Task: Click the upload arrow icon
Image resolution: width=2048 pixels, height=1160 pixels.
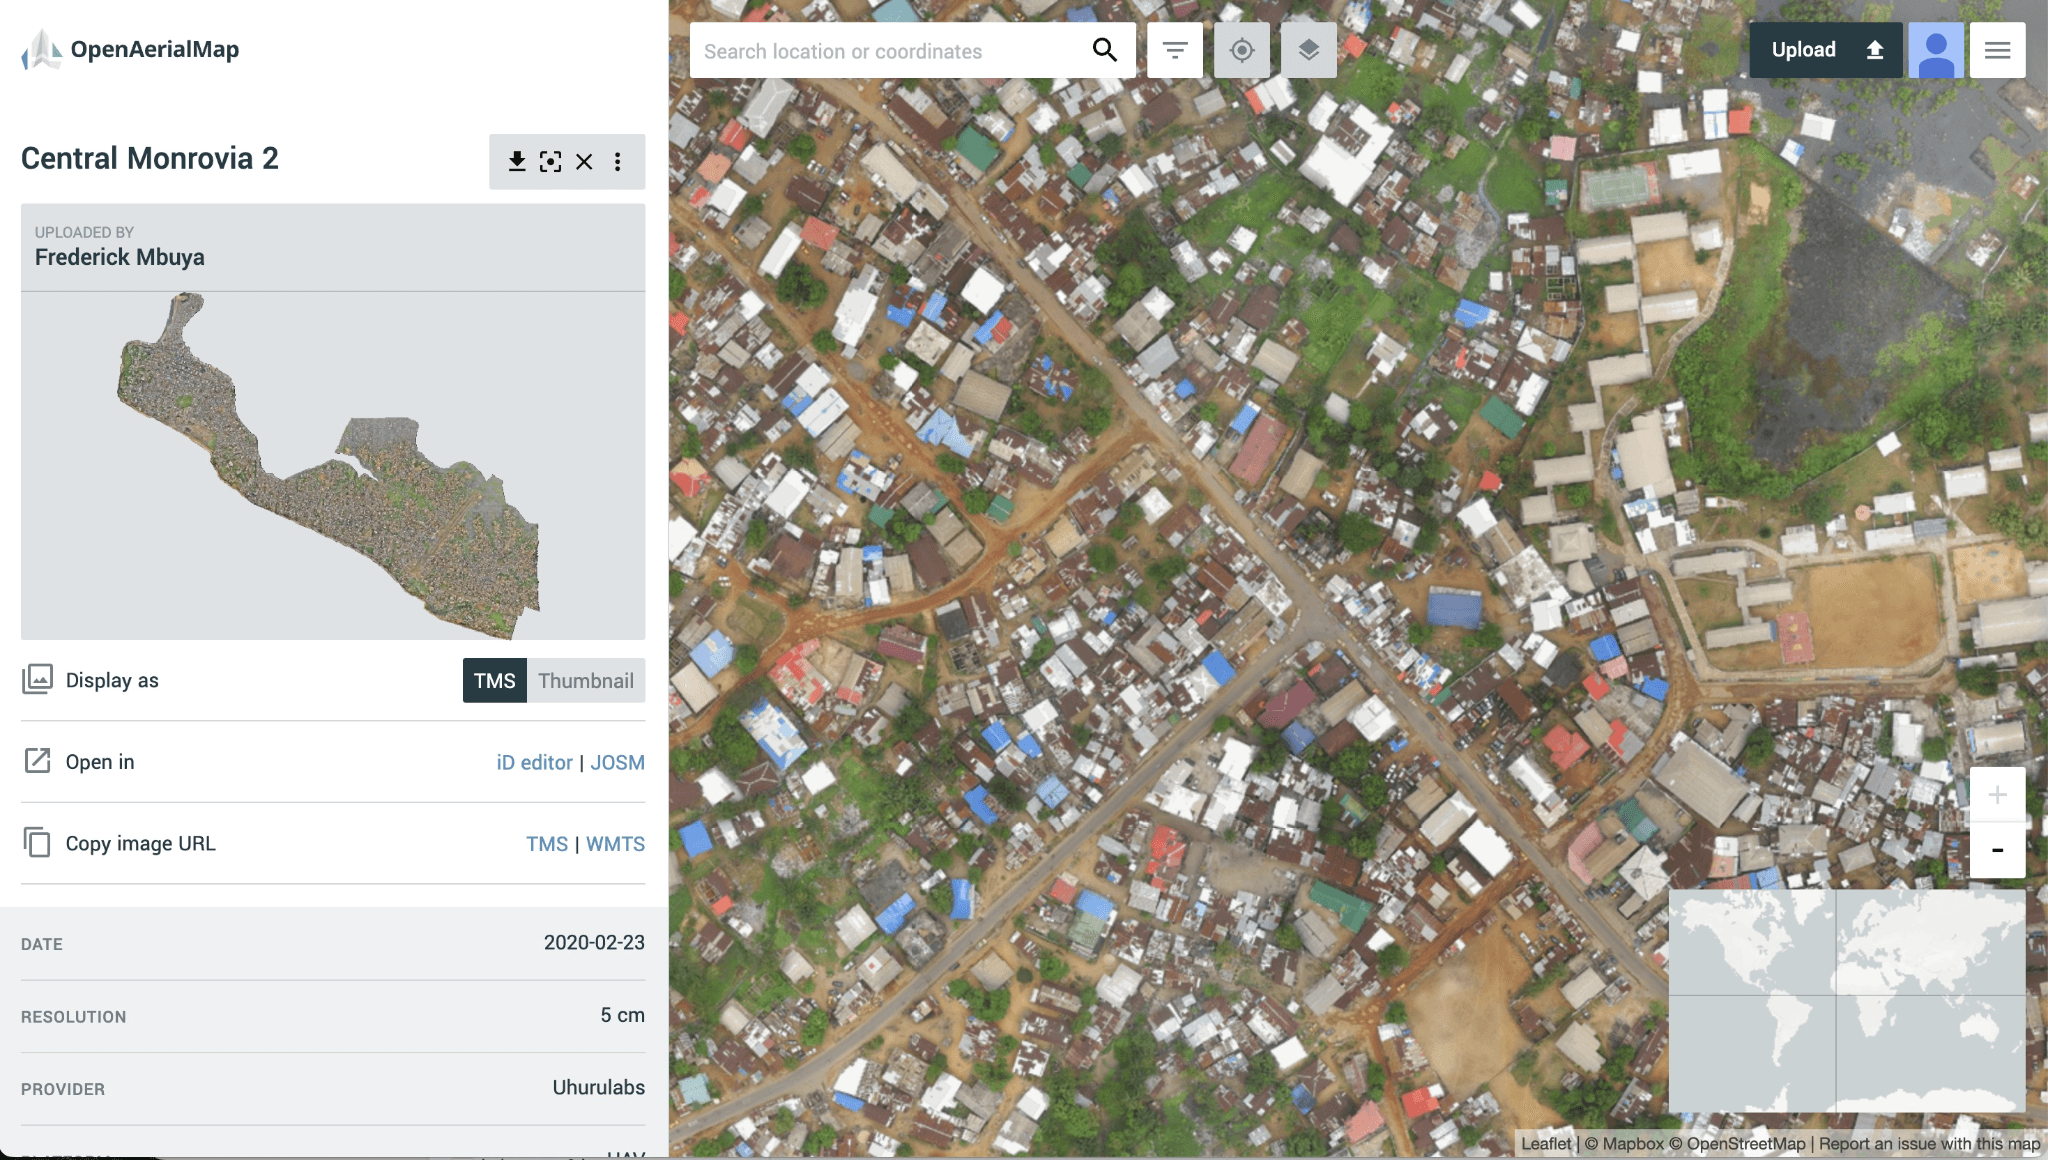Action: coord(1875,50)
